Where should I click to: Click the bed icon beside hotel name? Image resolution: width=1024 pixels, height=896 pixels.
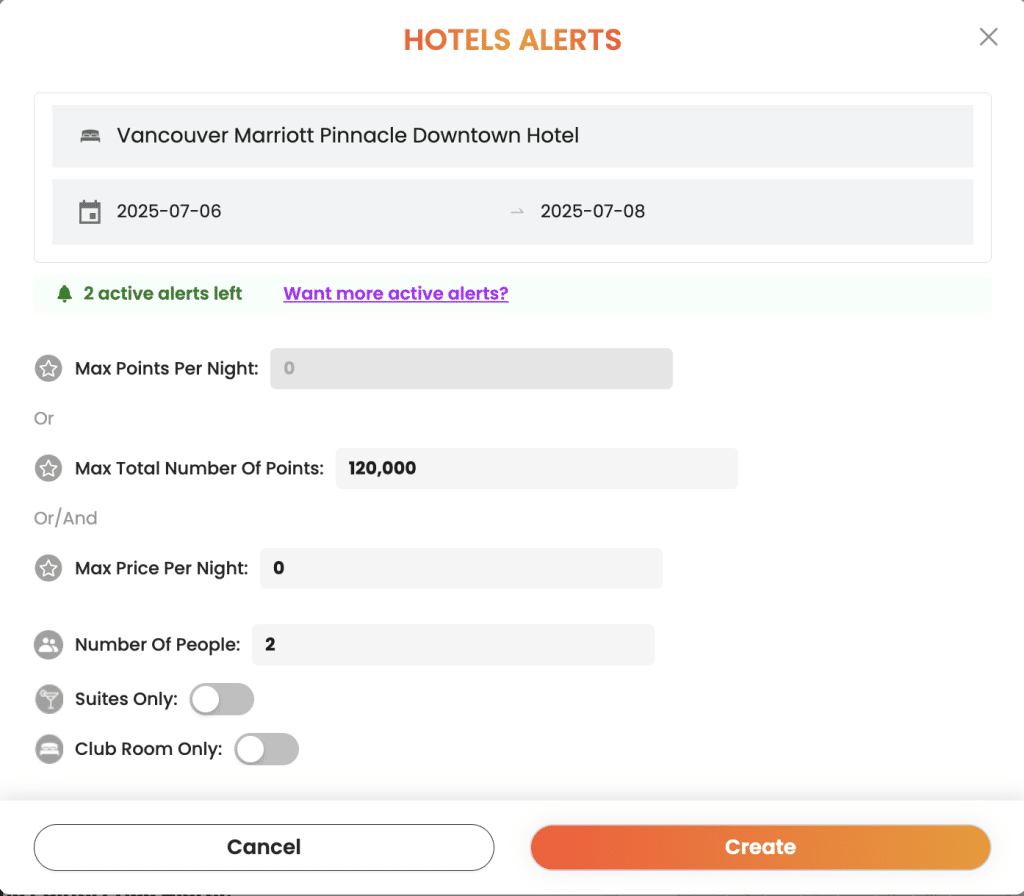[90, 136]
